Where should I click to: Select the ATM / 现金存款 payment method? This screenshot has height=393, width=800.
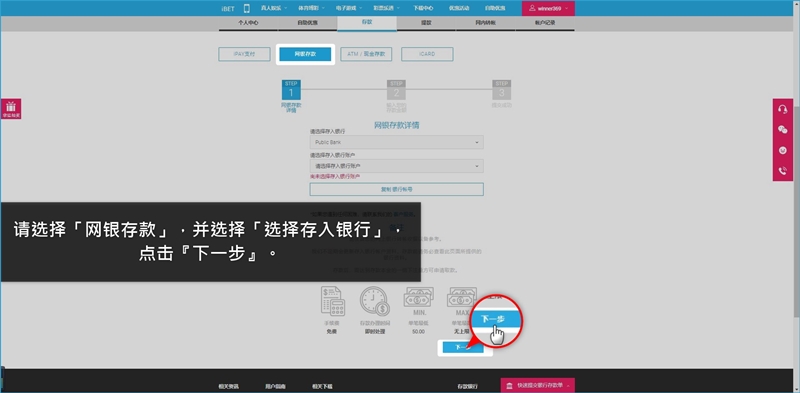click(366, 54)
